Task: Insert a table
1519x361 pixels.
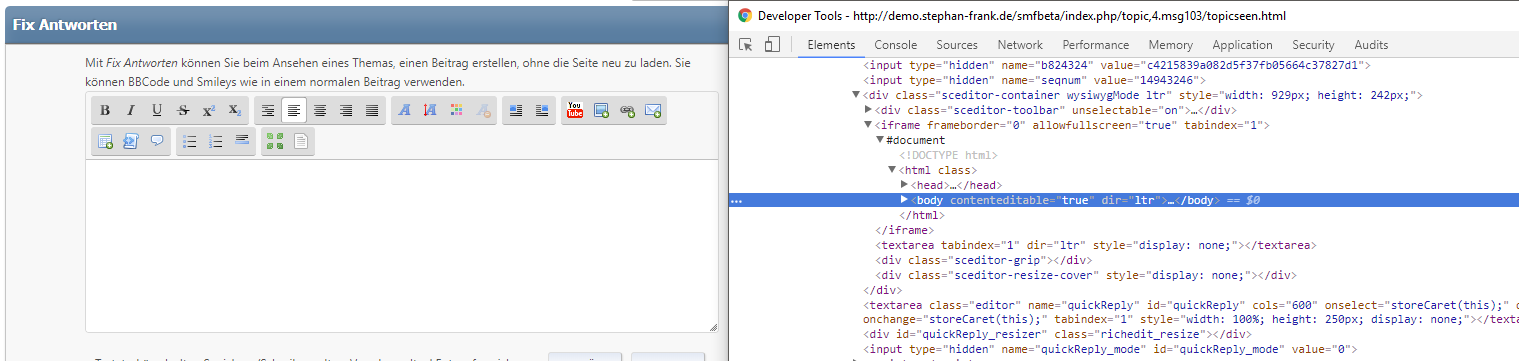Action: (x=105, y=142)
